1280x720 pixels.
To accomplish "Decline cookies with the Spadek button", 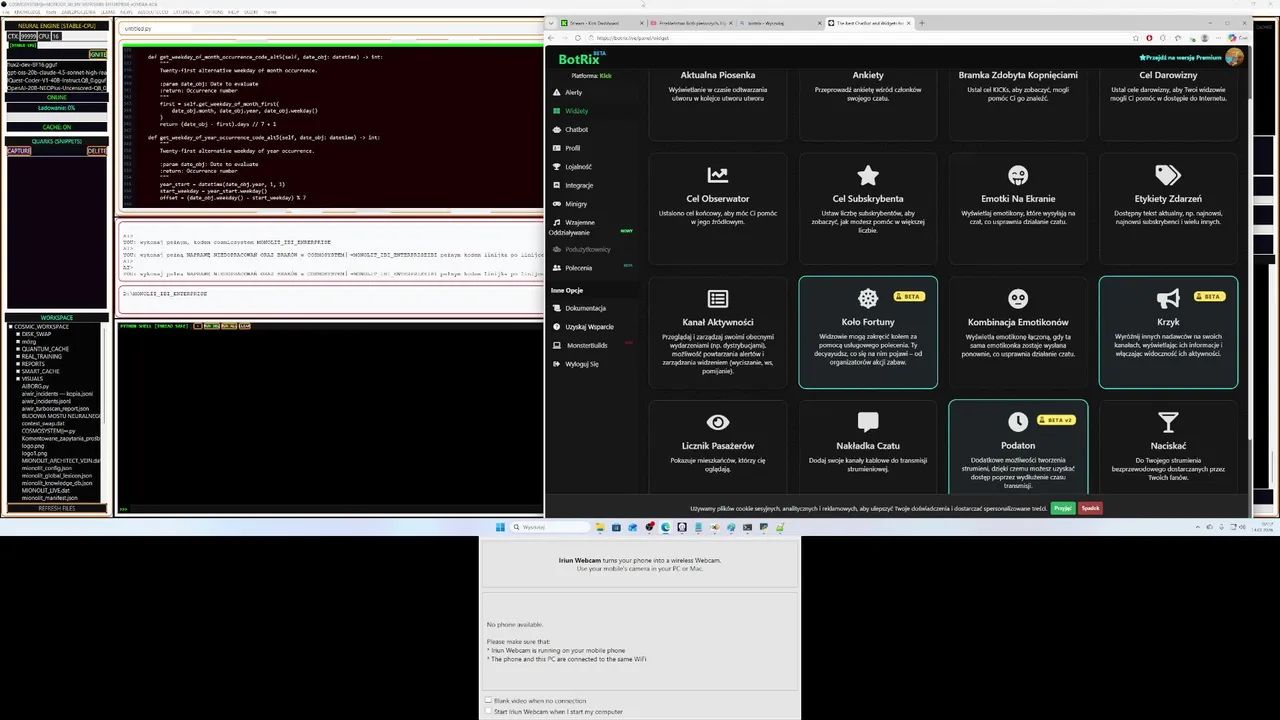I will [x=1090, y=508].
